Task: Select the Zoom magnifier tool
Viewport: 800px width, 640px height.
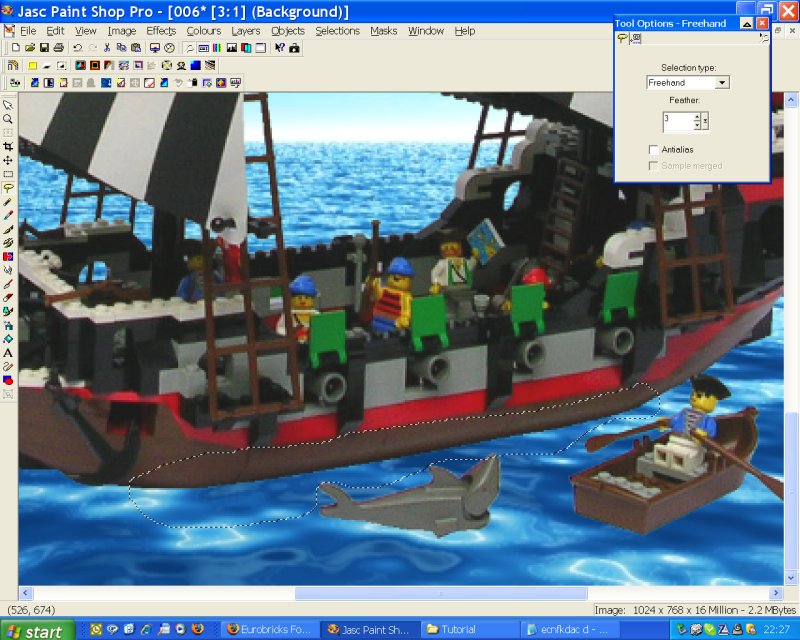Action: 8,119
